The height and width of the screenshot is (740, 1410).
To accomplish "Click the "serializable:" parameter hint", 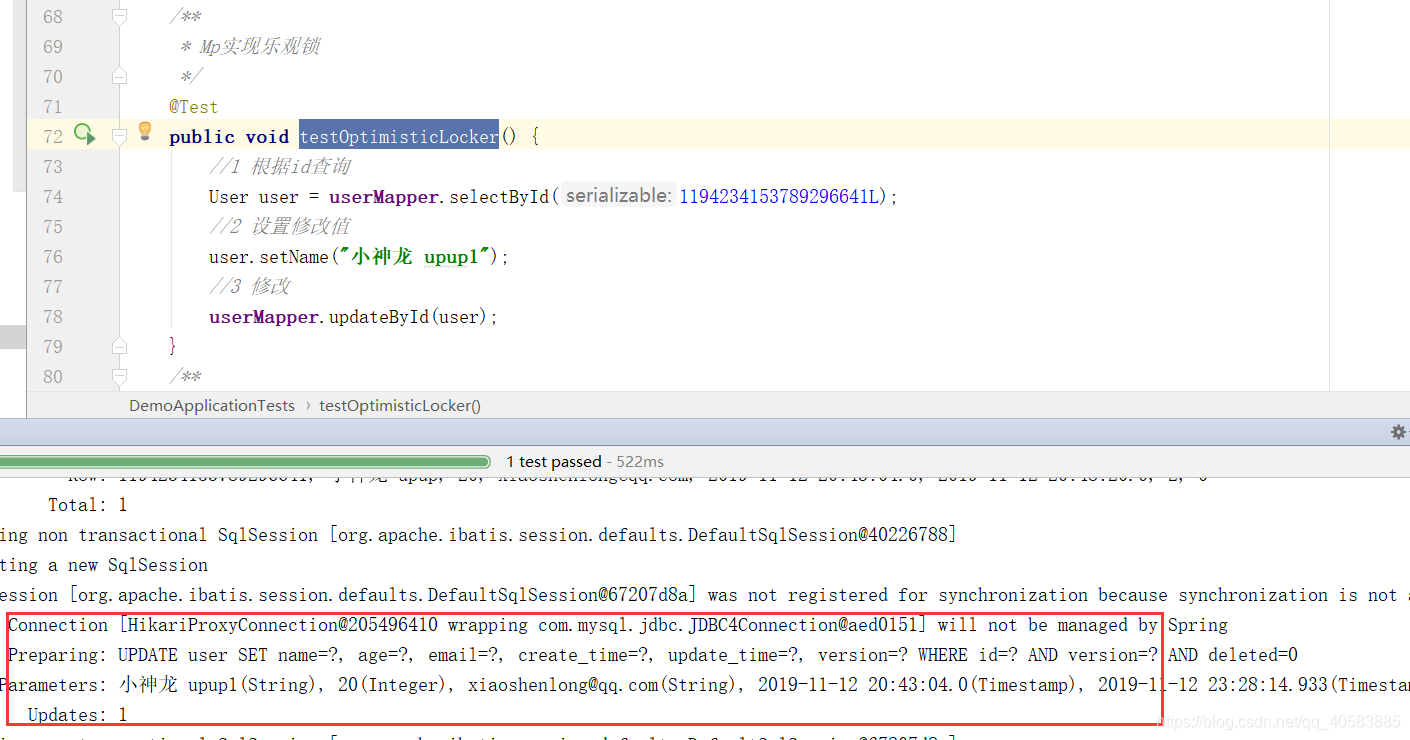I will point(616,196).
